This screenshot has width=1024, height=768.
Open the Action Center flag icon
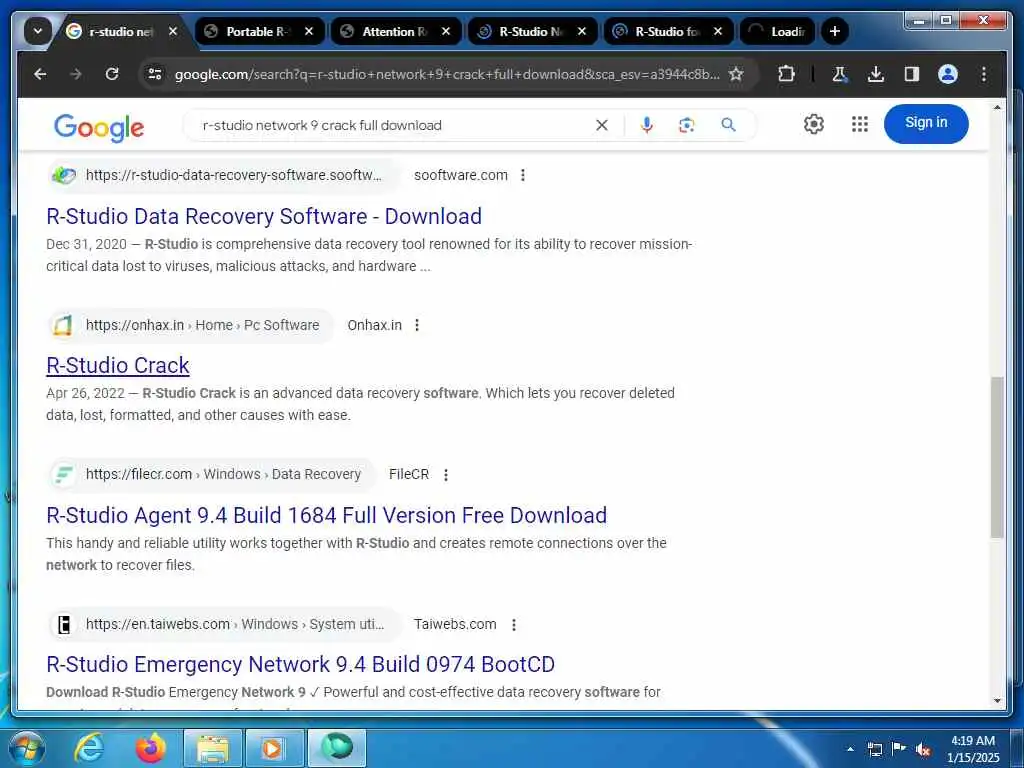pos(899,749)
